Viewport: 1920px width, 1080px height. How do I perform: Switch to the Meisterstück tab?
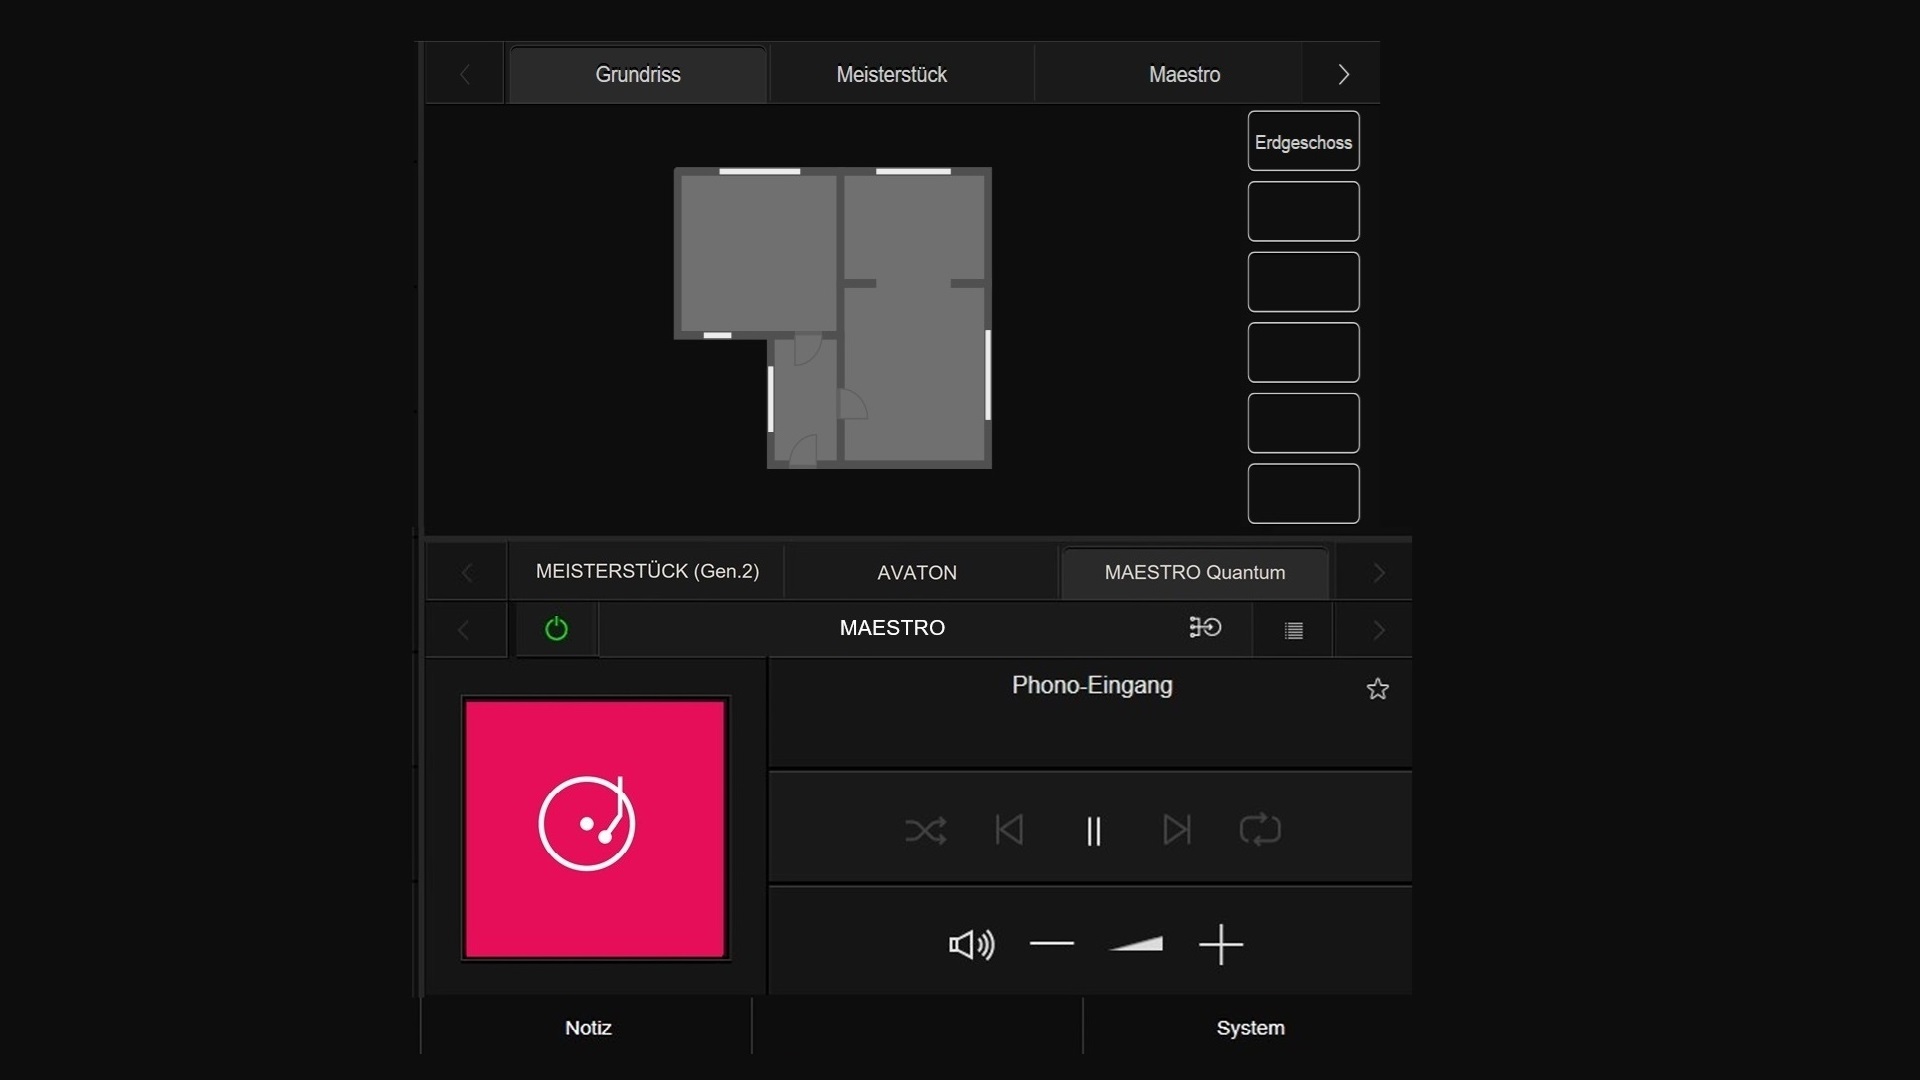(891, 75)
